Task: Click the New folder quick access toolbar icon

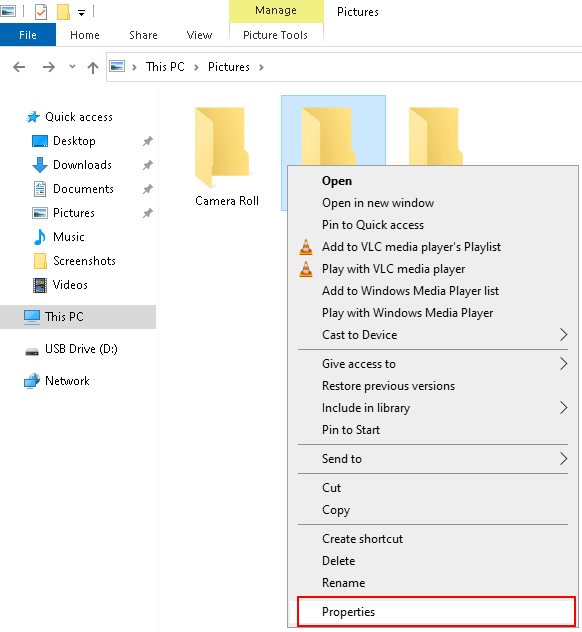Action: tap(63, 12)
